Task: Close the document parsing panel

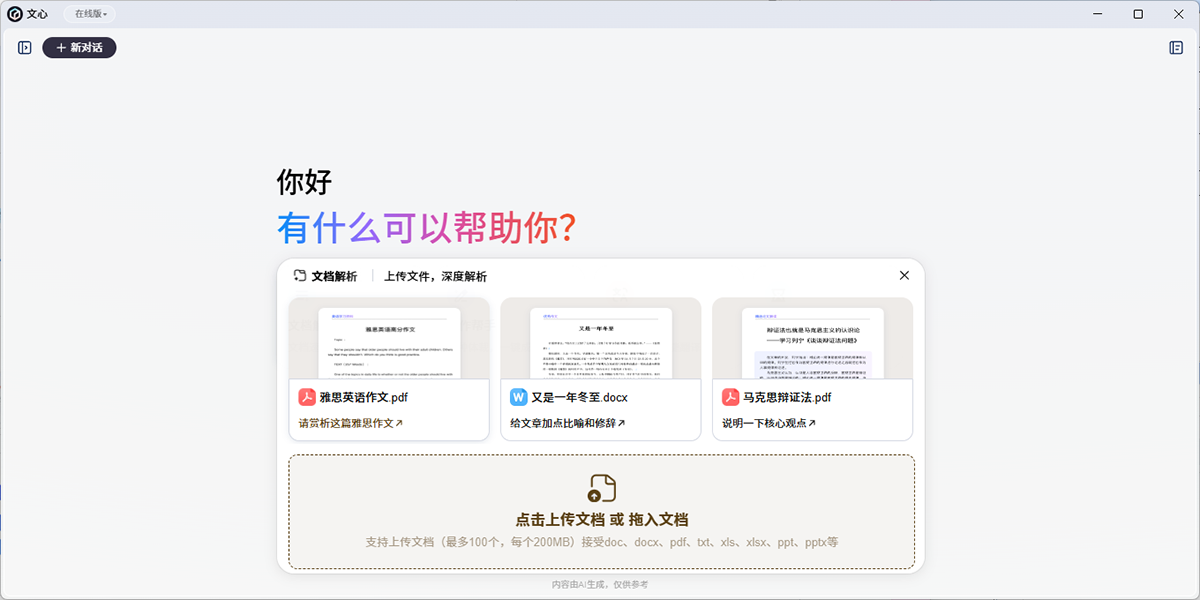Action: click(904, 275)
